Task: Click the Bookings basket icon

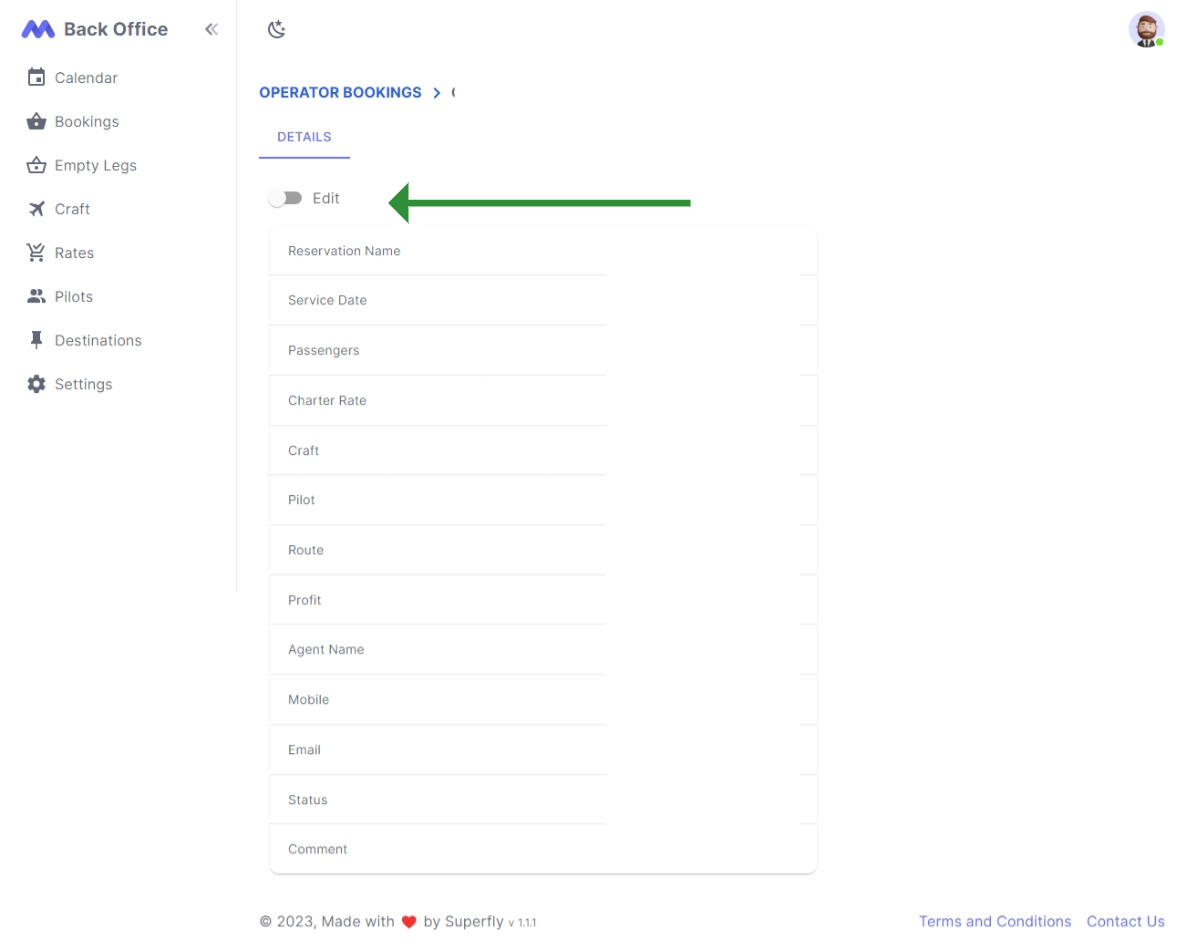Action: tap(36, 122)
